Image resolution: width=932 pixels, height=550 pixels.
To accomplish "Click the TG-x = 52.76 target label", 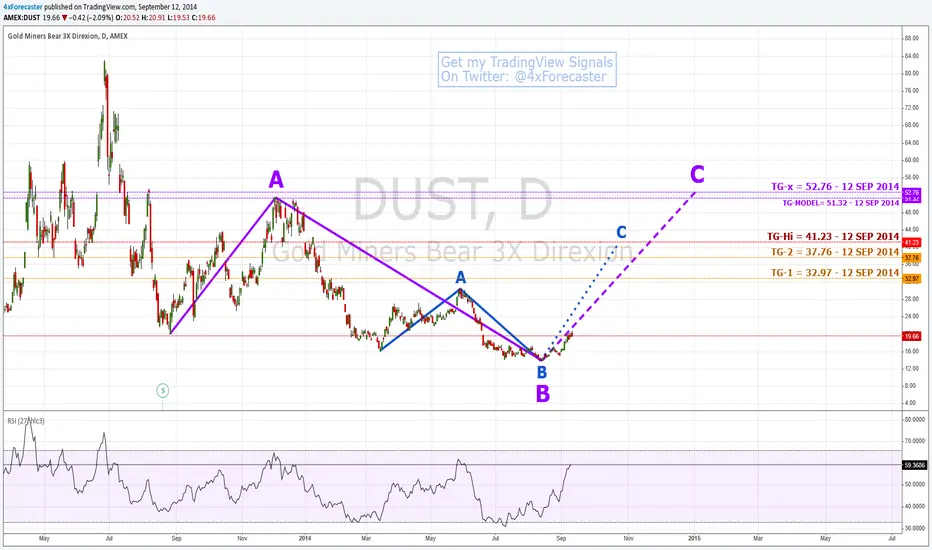I will pyautogui.click(x=835, y=186).
